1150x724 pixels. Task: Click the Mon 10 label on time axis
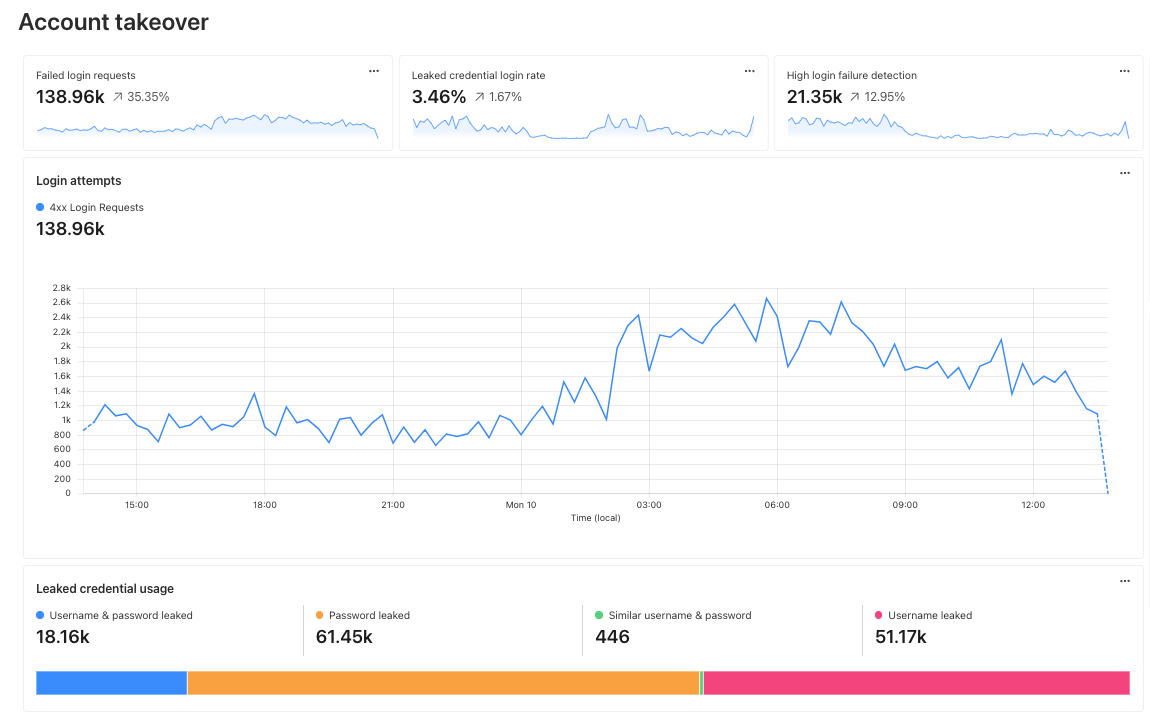(520, 505)
